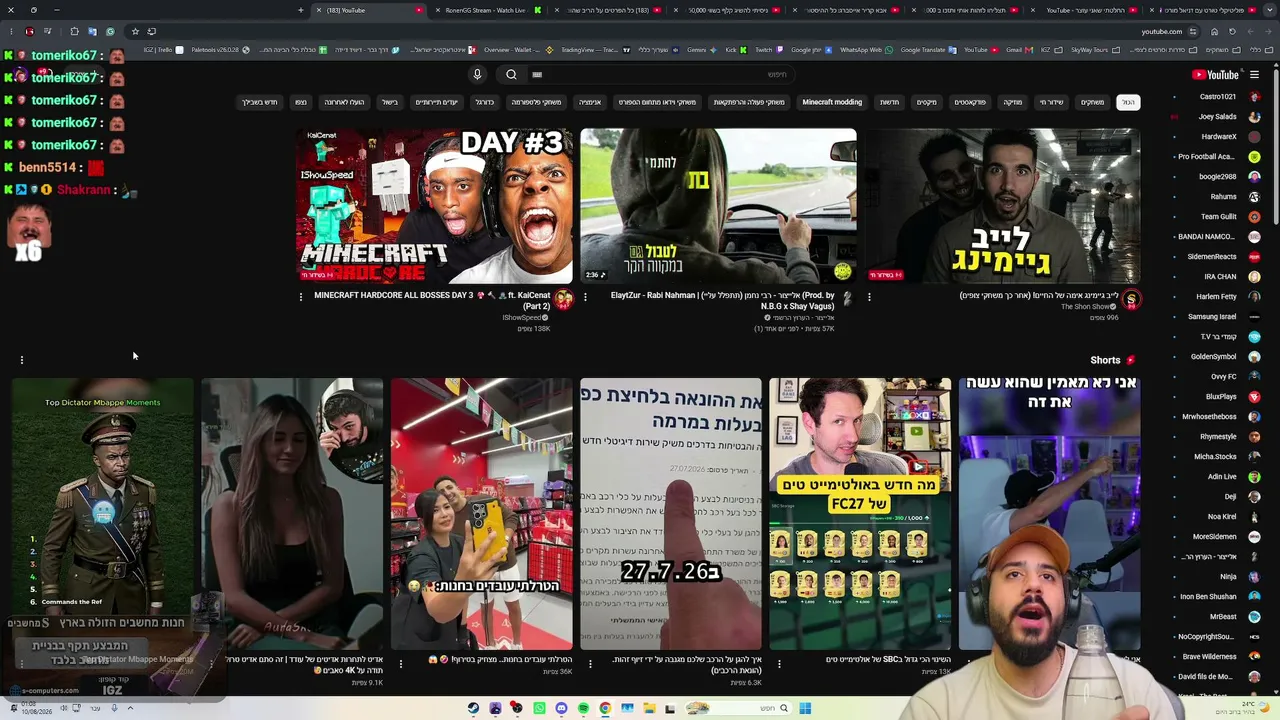The image size is (1280, 720).
Task: Open the Joey Salads channel in the sidebar
Action: coord(1217,117)
